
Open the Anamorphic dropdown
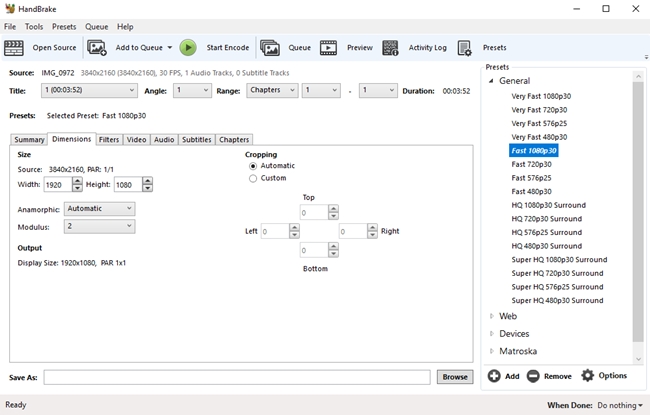click(x=99, y=209)
